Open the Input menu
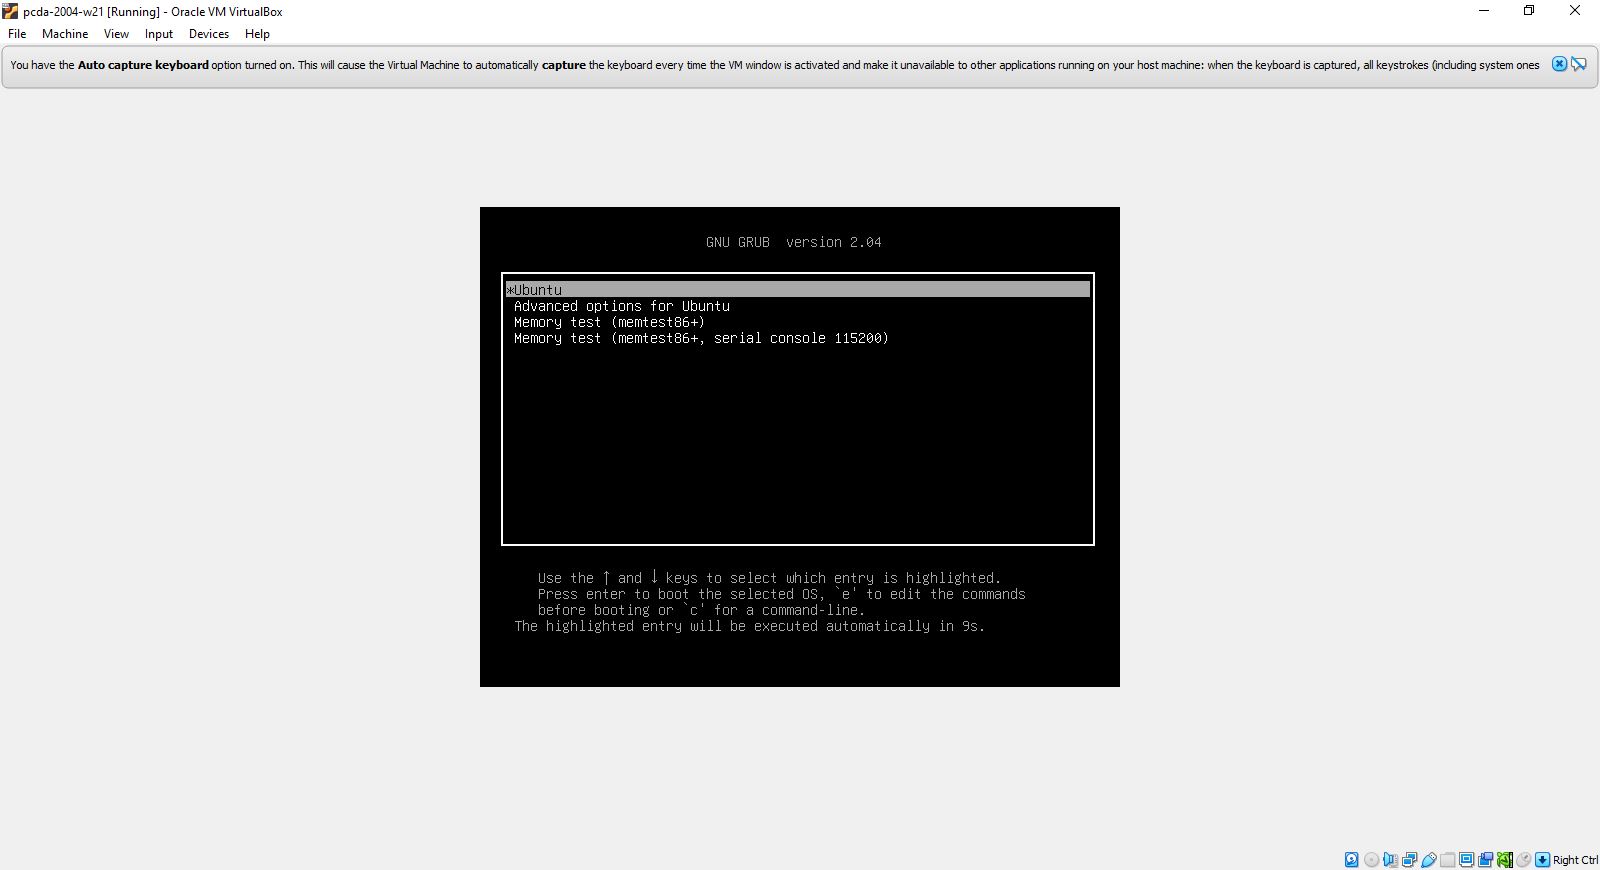Viewport: 1600px width, 870px height. 158,34
